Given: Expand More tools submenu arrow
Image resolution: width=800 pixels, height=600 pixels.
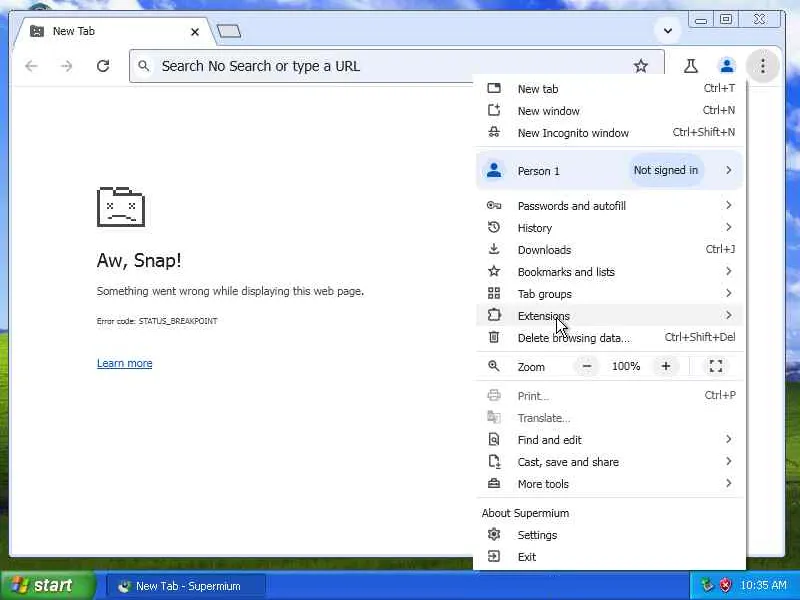Looking at the screenshot, I should [x=729, y=483].
